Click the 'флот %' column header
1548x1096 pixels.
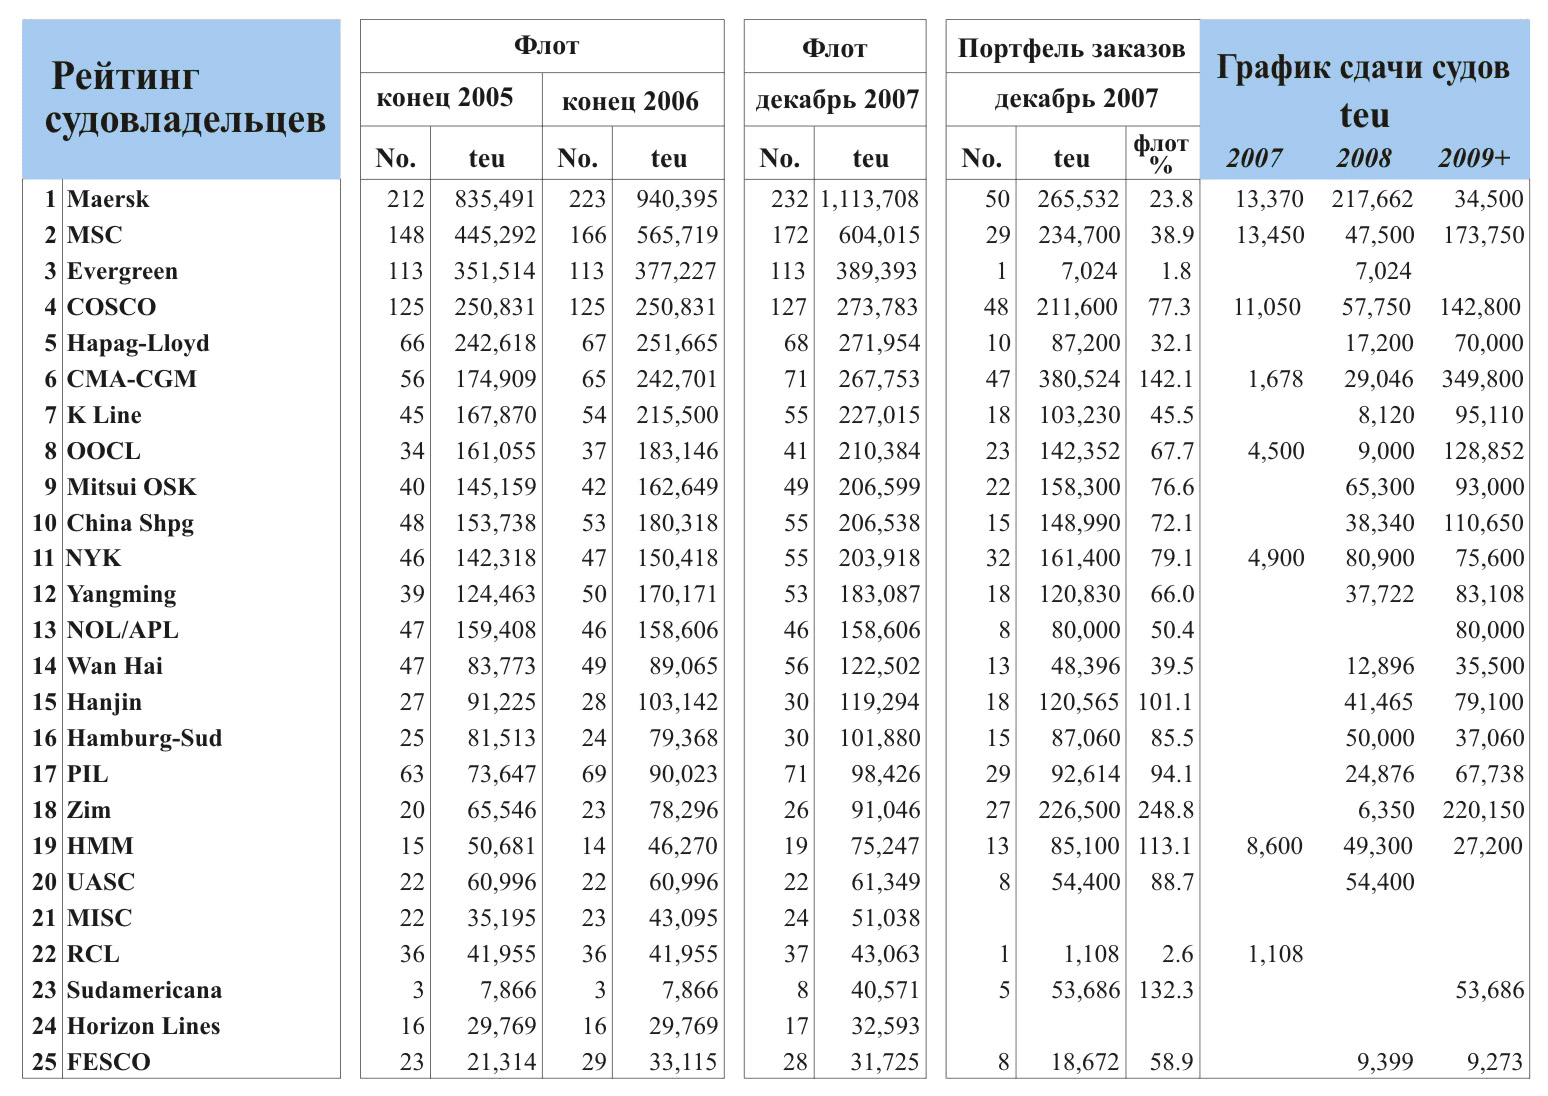pyautogui.click(x=1161, y=154)
